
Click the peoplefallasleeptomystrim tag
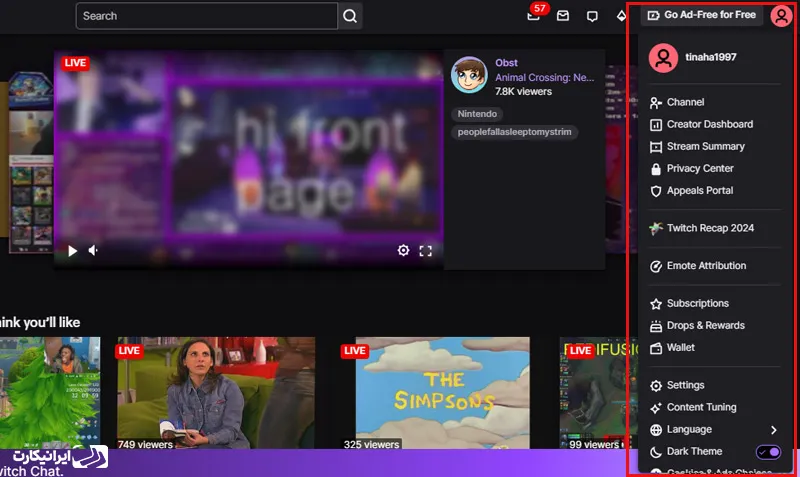pyautogui.click(x=514, y=132)
